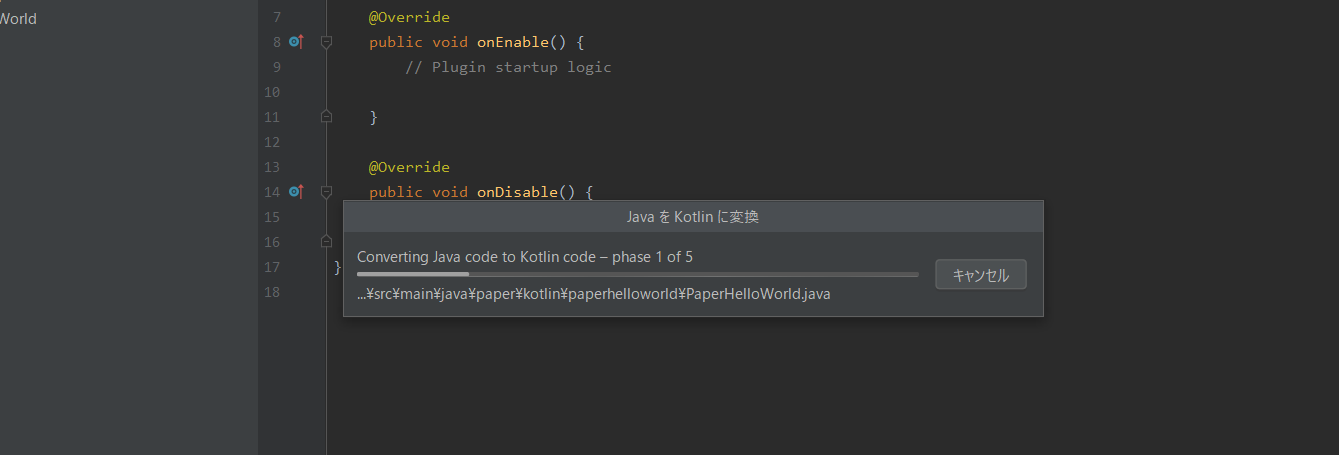Collapse the onEnable method fold marker
1339x455 pixels.
click(326, 42)
